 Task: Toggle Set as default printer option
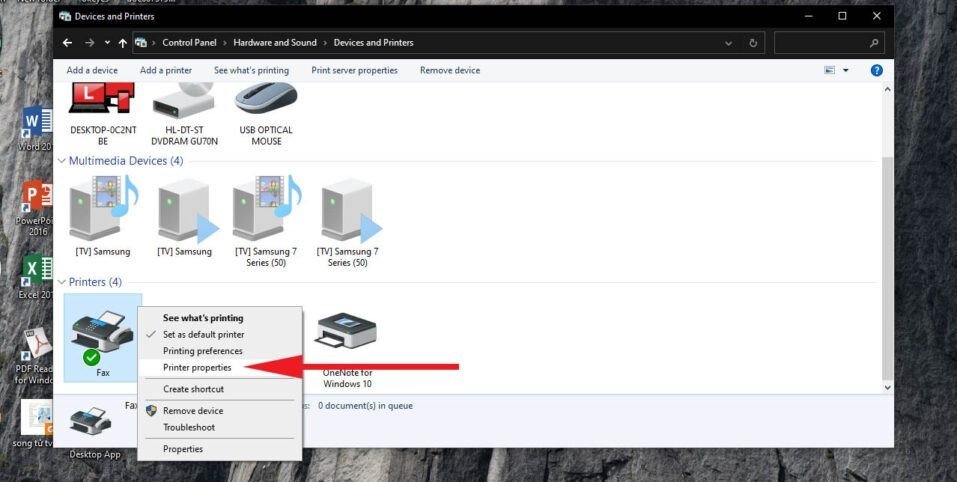point(203,335)
